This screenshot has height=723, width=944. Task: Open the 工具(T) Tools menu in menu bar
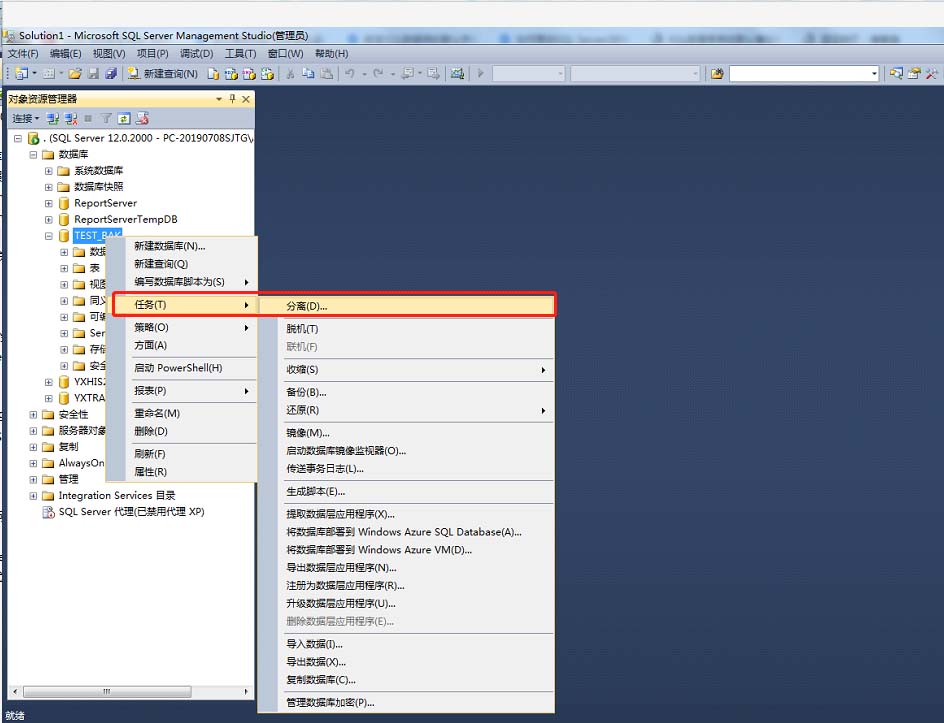click(240, 54)
